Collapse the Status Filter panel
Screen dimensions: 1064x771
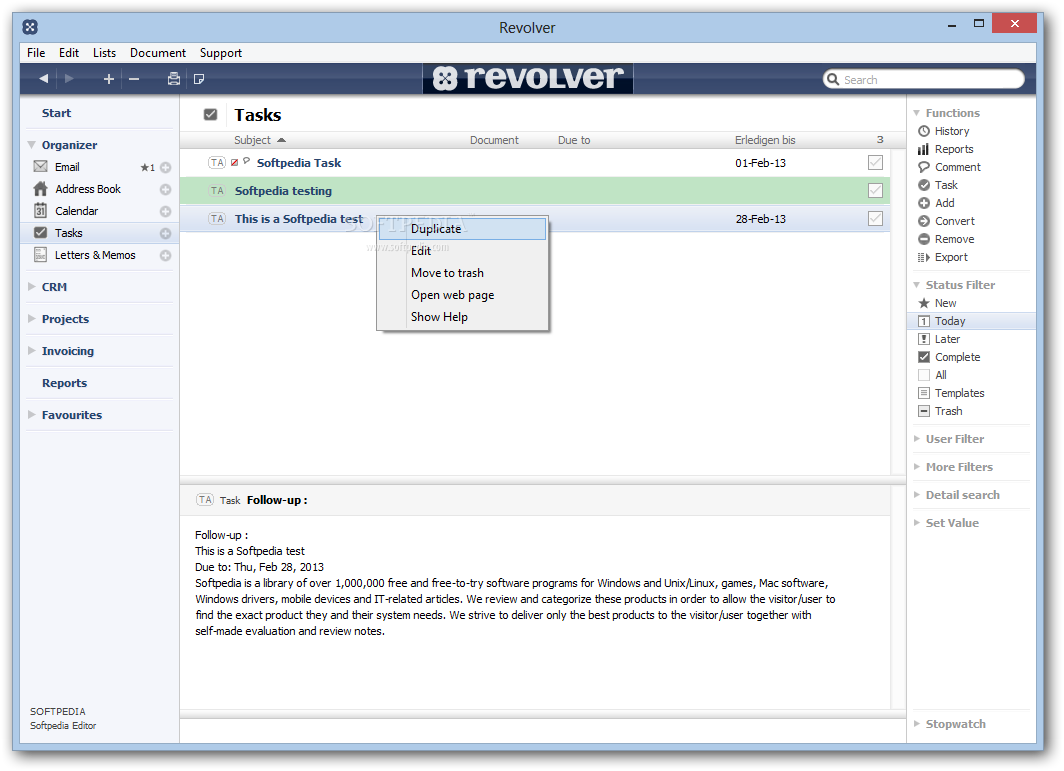point(917,285)
